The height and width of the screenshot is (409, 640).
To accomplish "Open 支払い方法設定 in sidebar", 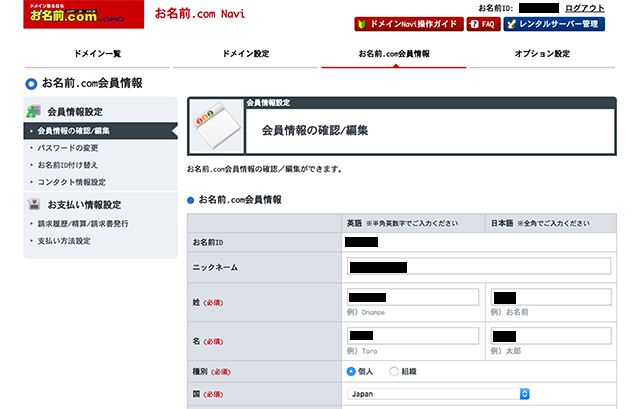I will point(64,241).
